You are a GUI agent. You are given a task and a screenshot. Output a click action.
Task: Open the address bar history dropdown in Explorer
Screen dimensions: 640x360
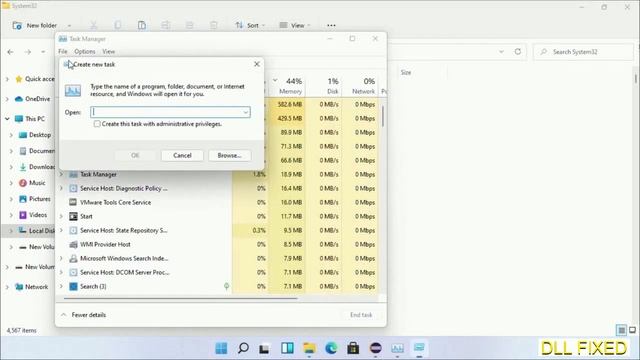coord(501,52)
